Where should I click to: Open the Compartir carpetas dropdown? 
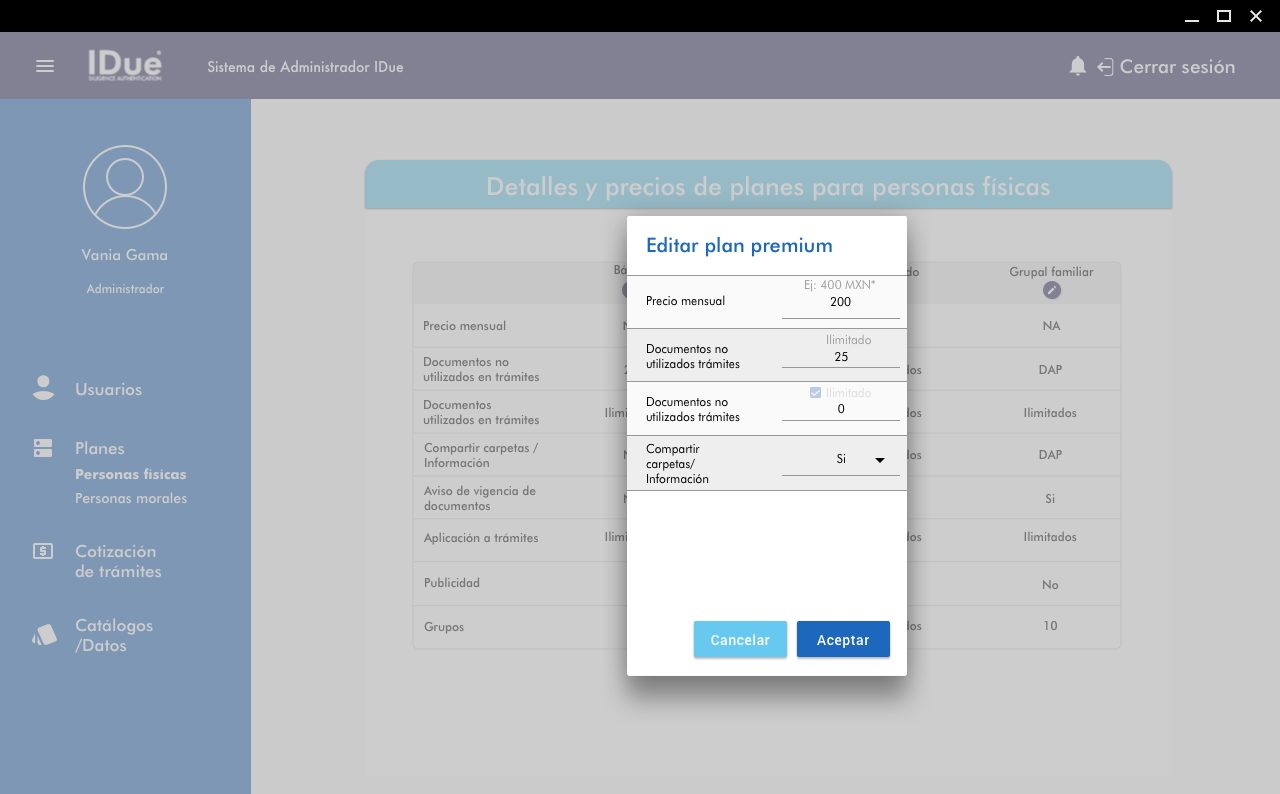[840, 460]
